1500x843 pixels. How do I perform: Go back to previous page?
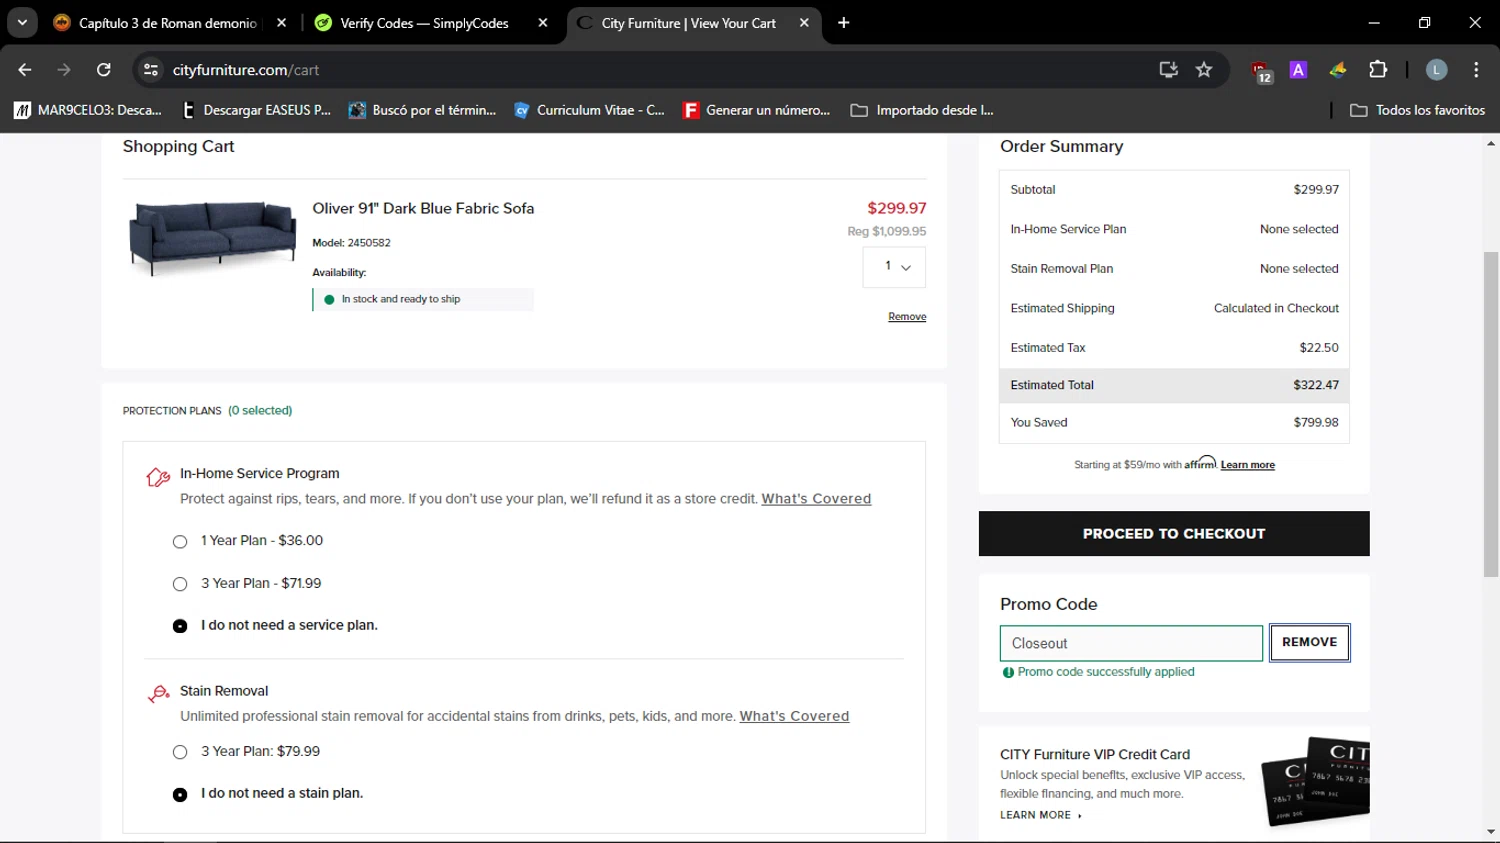pos(25,70)
